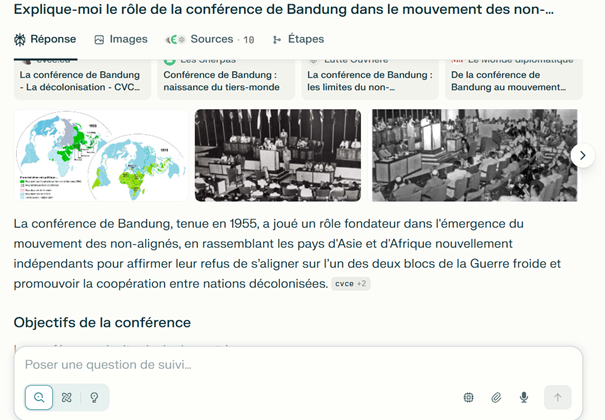Attach a file with paperclip icon
Image resolution: width=605 pixels, height=420 pixels.
point(496,397)
